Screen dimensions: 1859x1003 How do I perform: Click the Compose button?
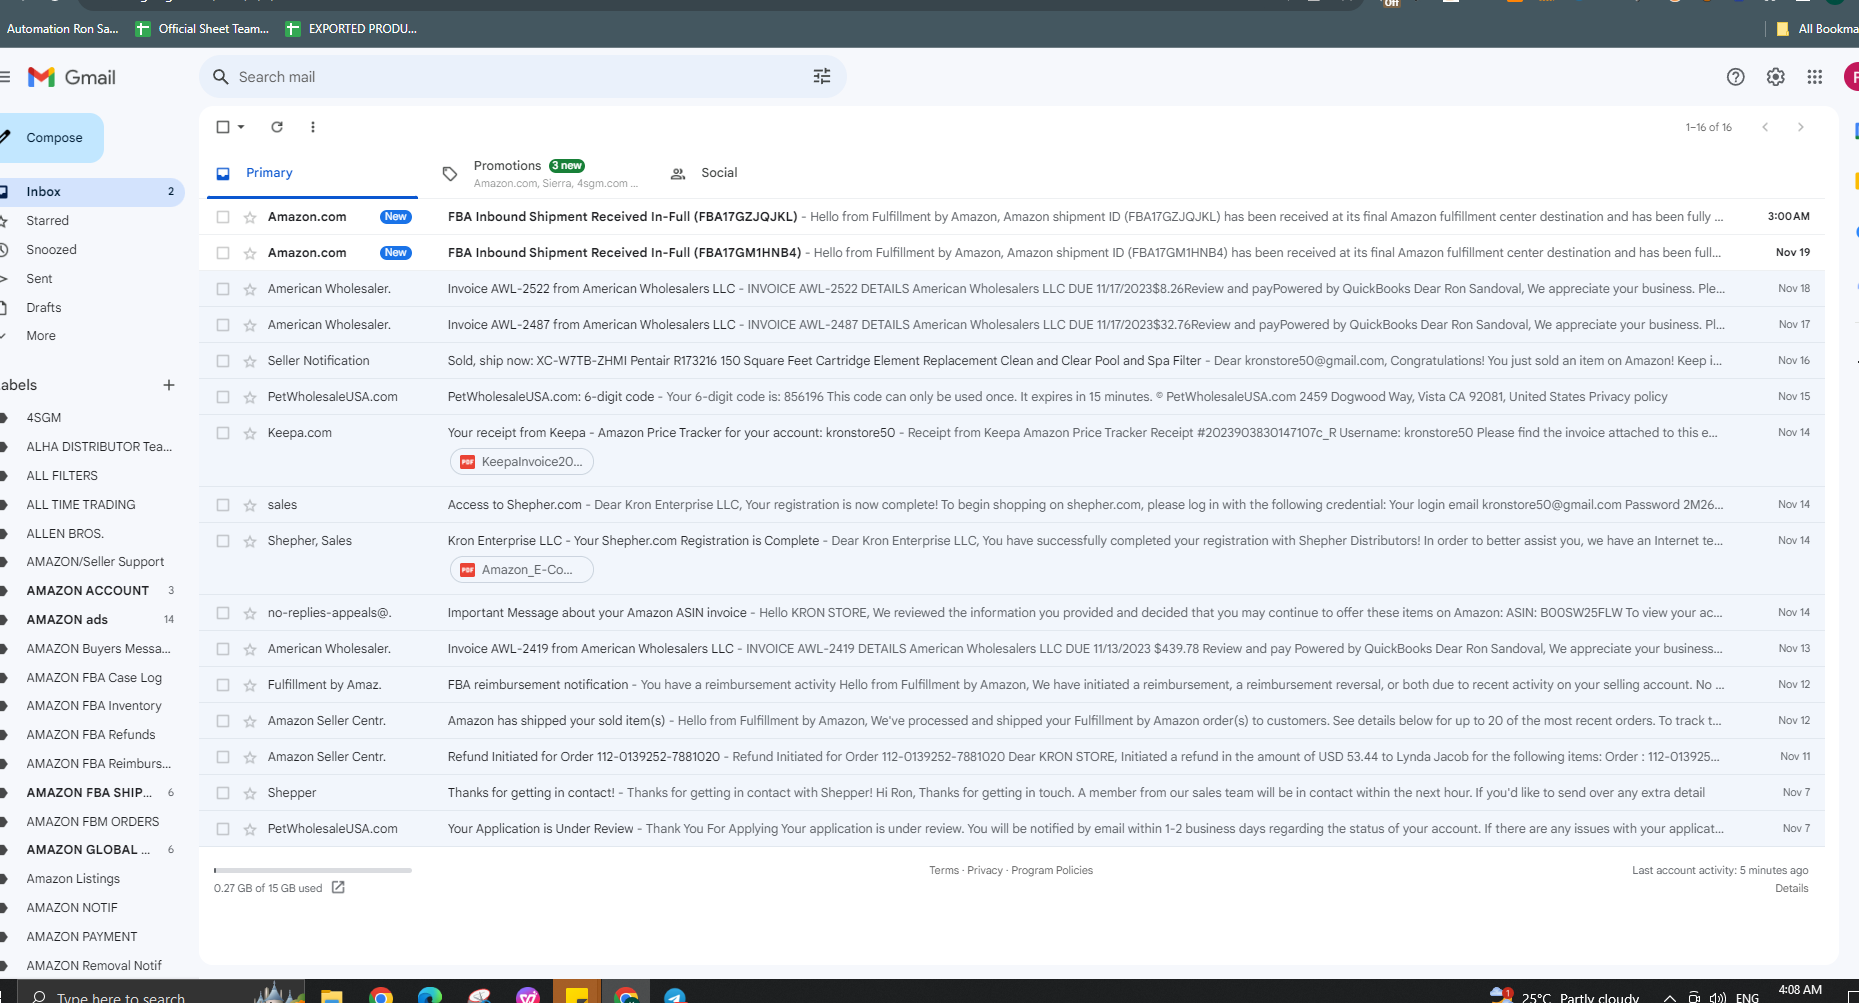pyautogui.click(x=51, y=138)
